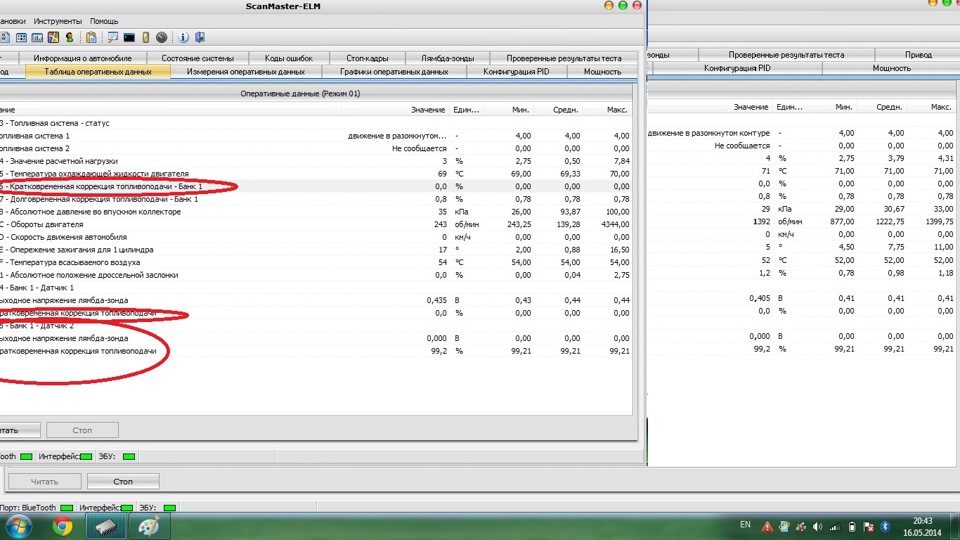960x540 pixels.
Task: Switch to Измерения оперативных данных tab
Action: tap(246, 72)
